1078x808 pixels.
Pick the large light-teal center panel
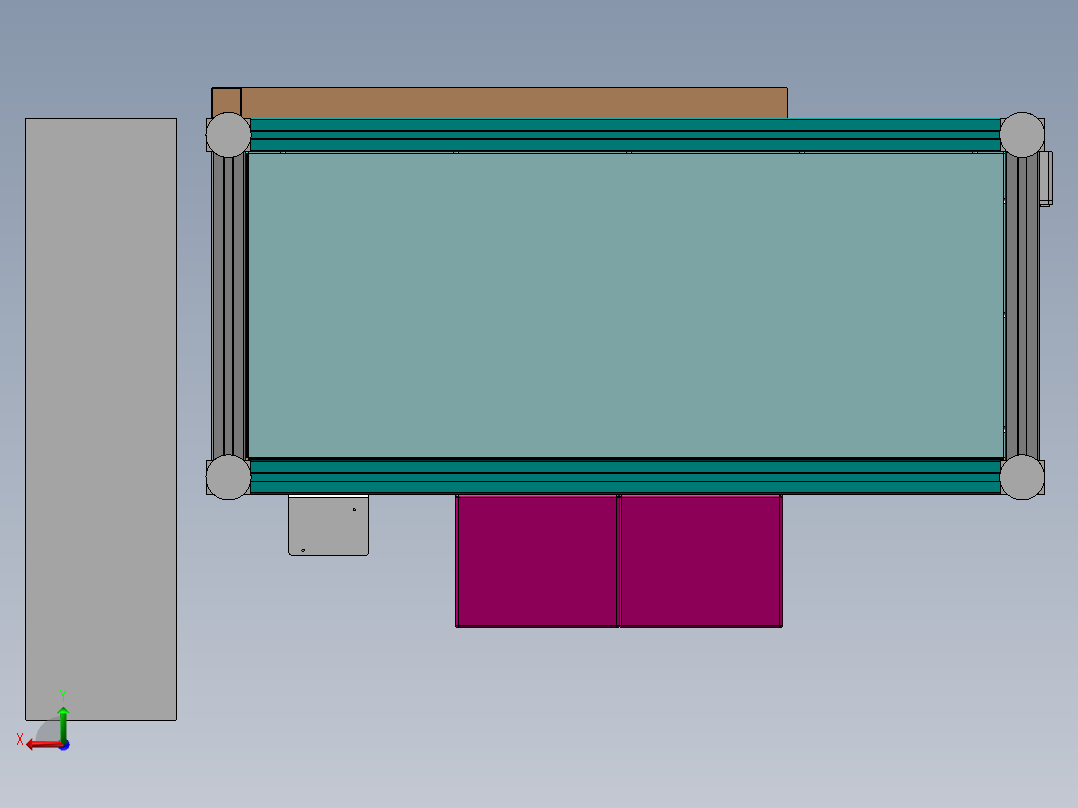[x=626, y=305]
